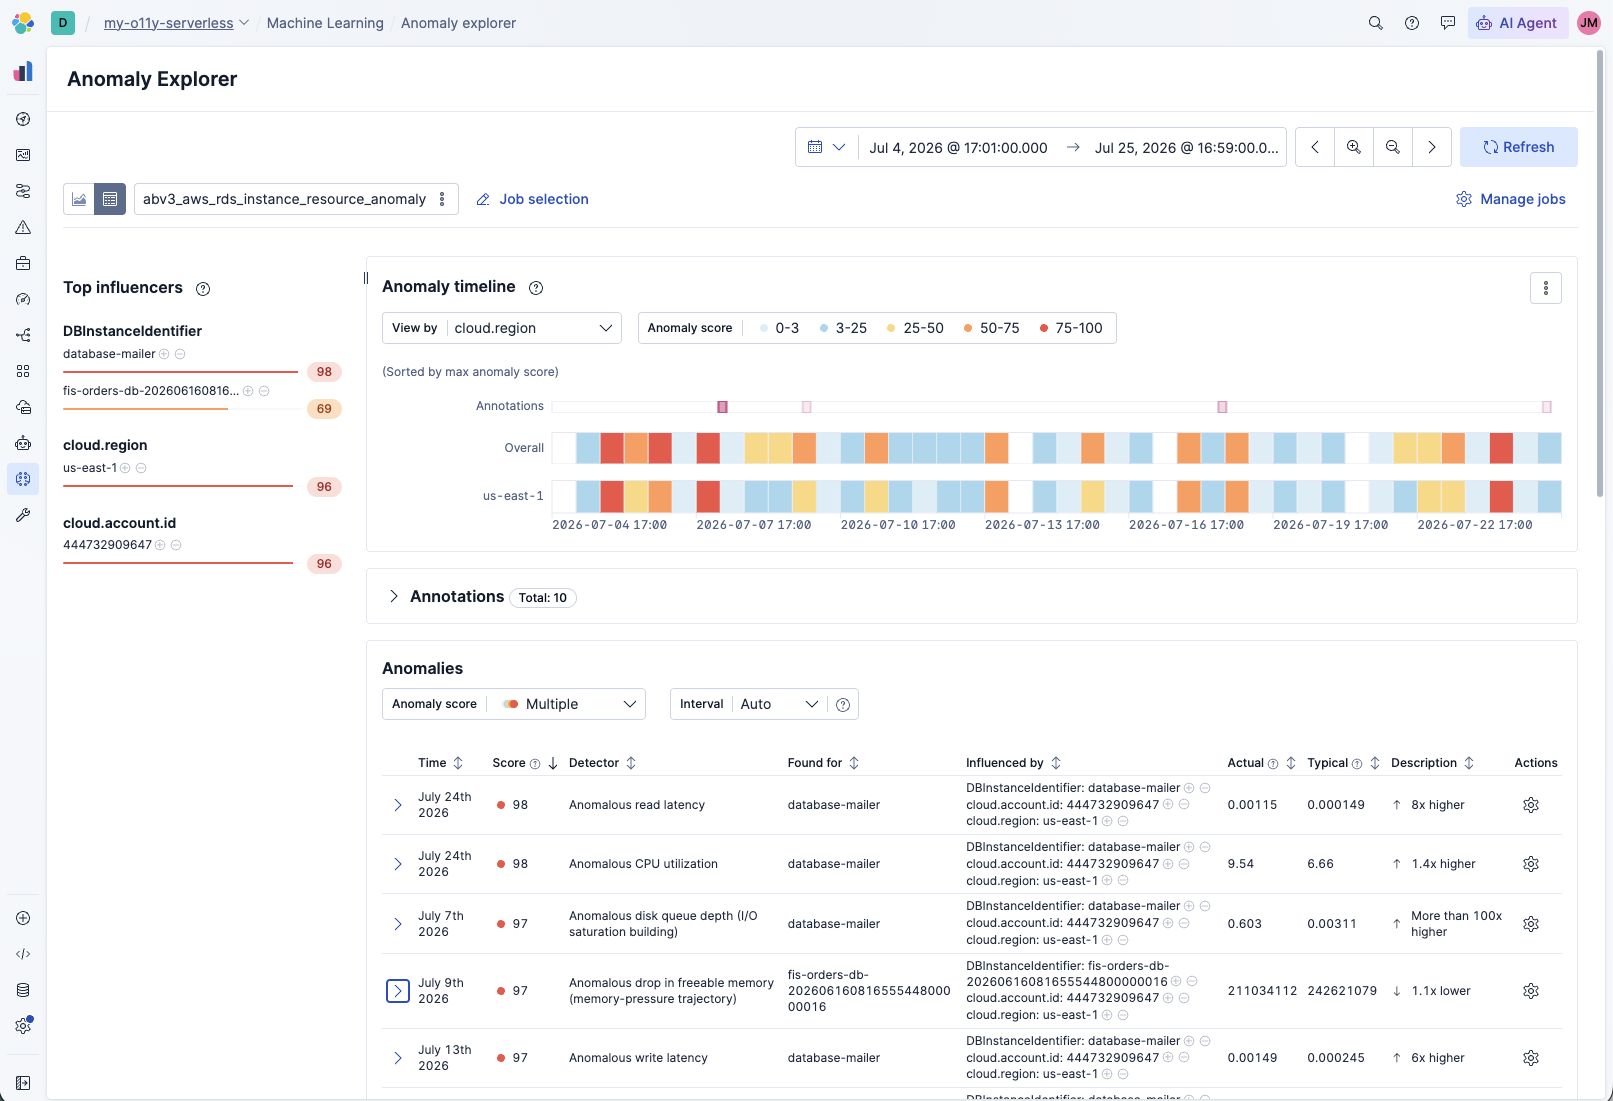This screenshot has height=1101, width=1613.
Task: Open the Top influencers help icon
Action: 203,289
